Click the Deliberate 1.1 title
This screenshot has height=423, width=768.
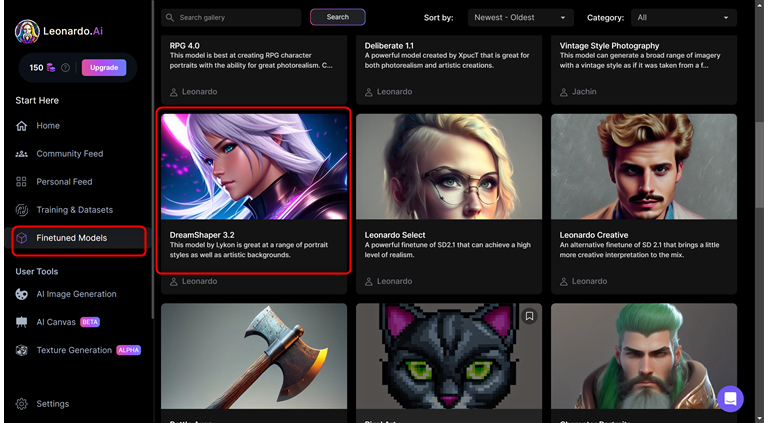(x=389, y=46)
